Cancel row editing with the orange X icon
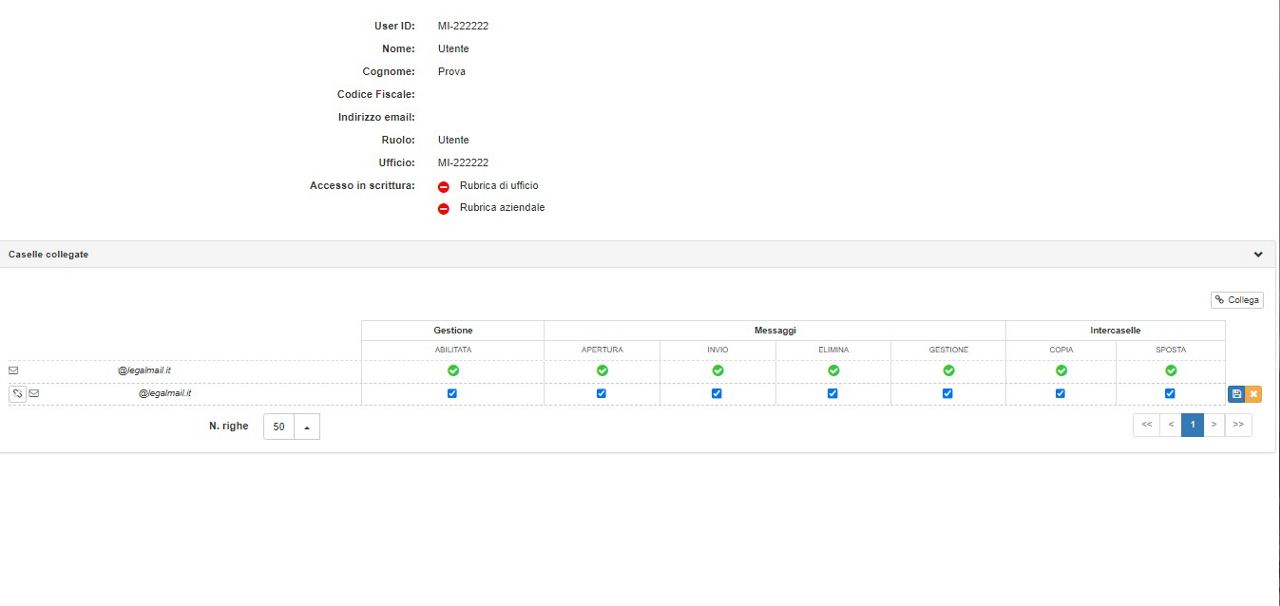 click(1253, 394)
